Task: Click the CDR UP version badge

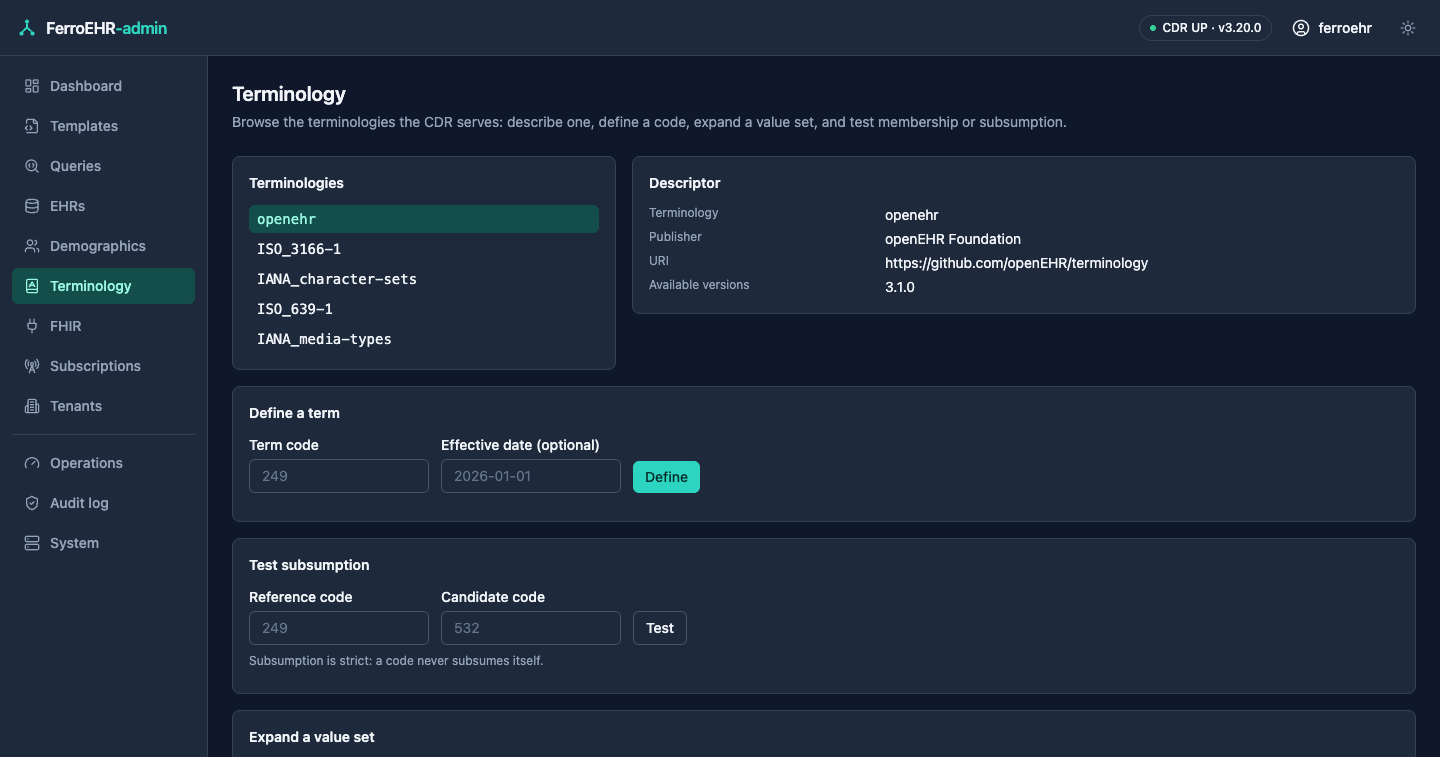Action: [1205, 28]
